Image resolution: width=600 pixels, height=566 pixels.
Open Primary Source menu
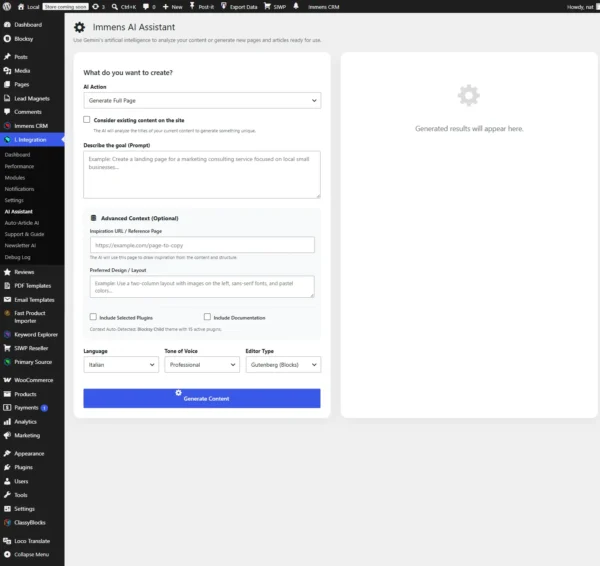click(32, 362)
